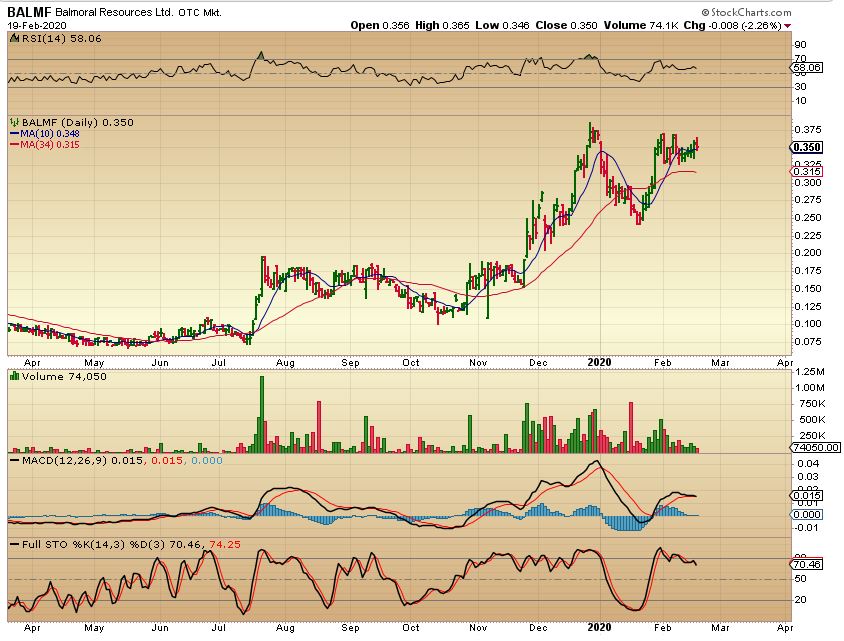
Task: Click the BALMF (Daily) 0.350 legend text
Action: (78, 123)
